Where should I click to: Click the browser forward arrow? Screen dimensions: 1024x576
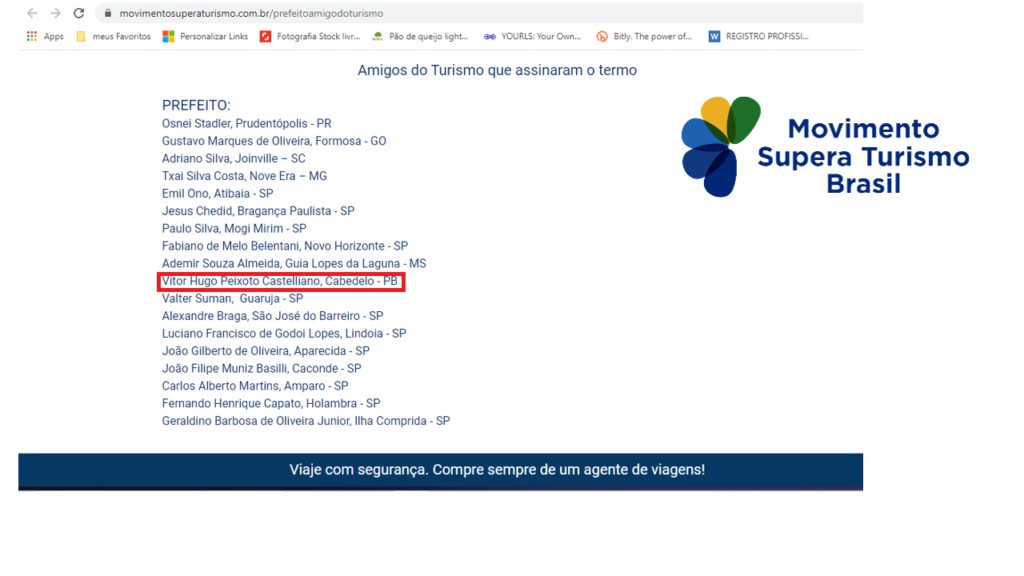click(56, 13)
